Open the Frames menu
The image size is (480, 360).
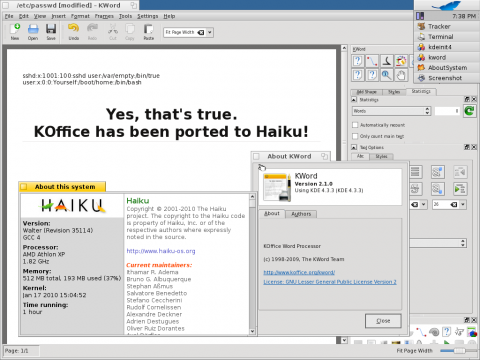(104, 16)
